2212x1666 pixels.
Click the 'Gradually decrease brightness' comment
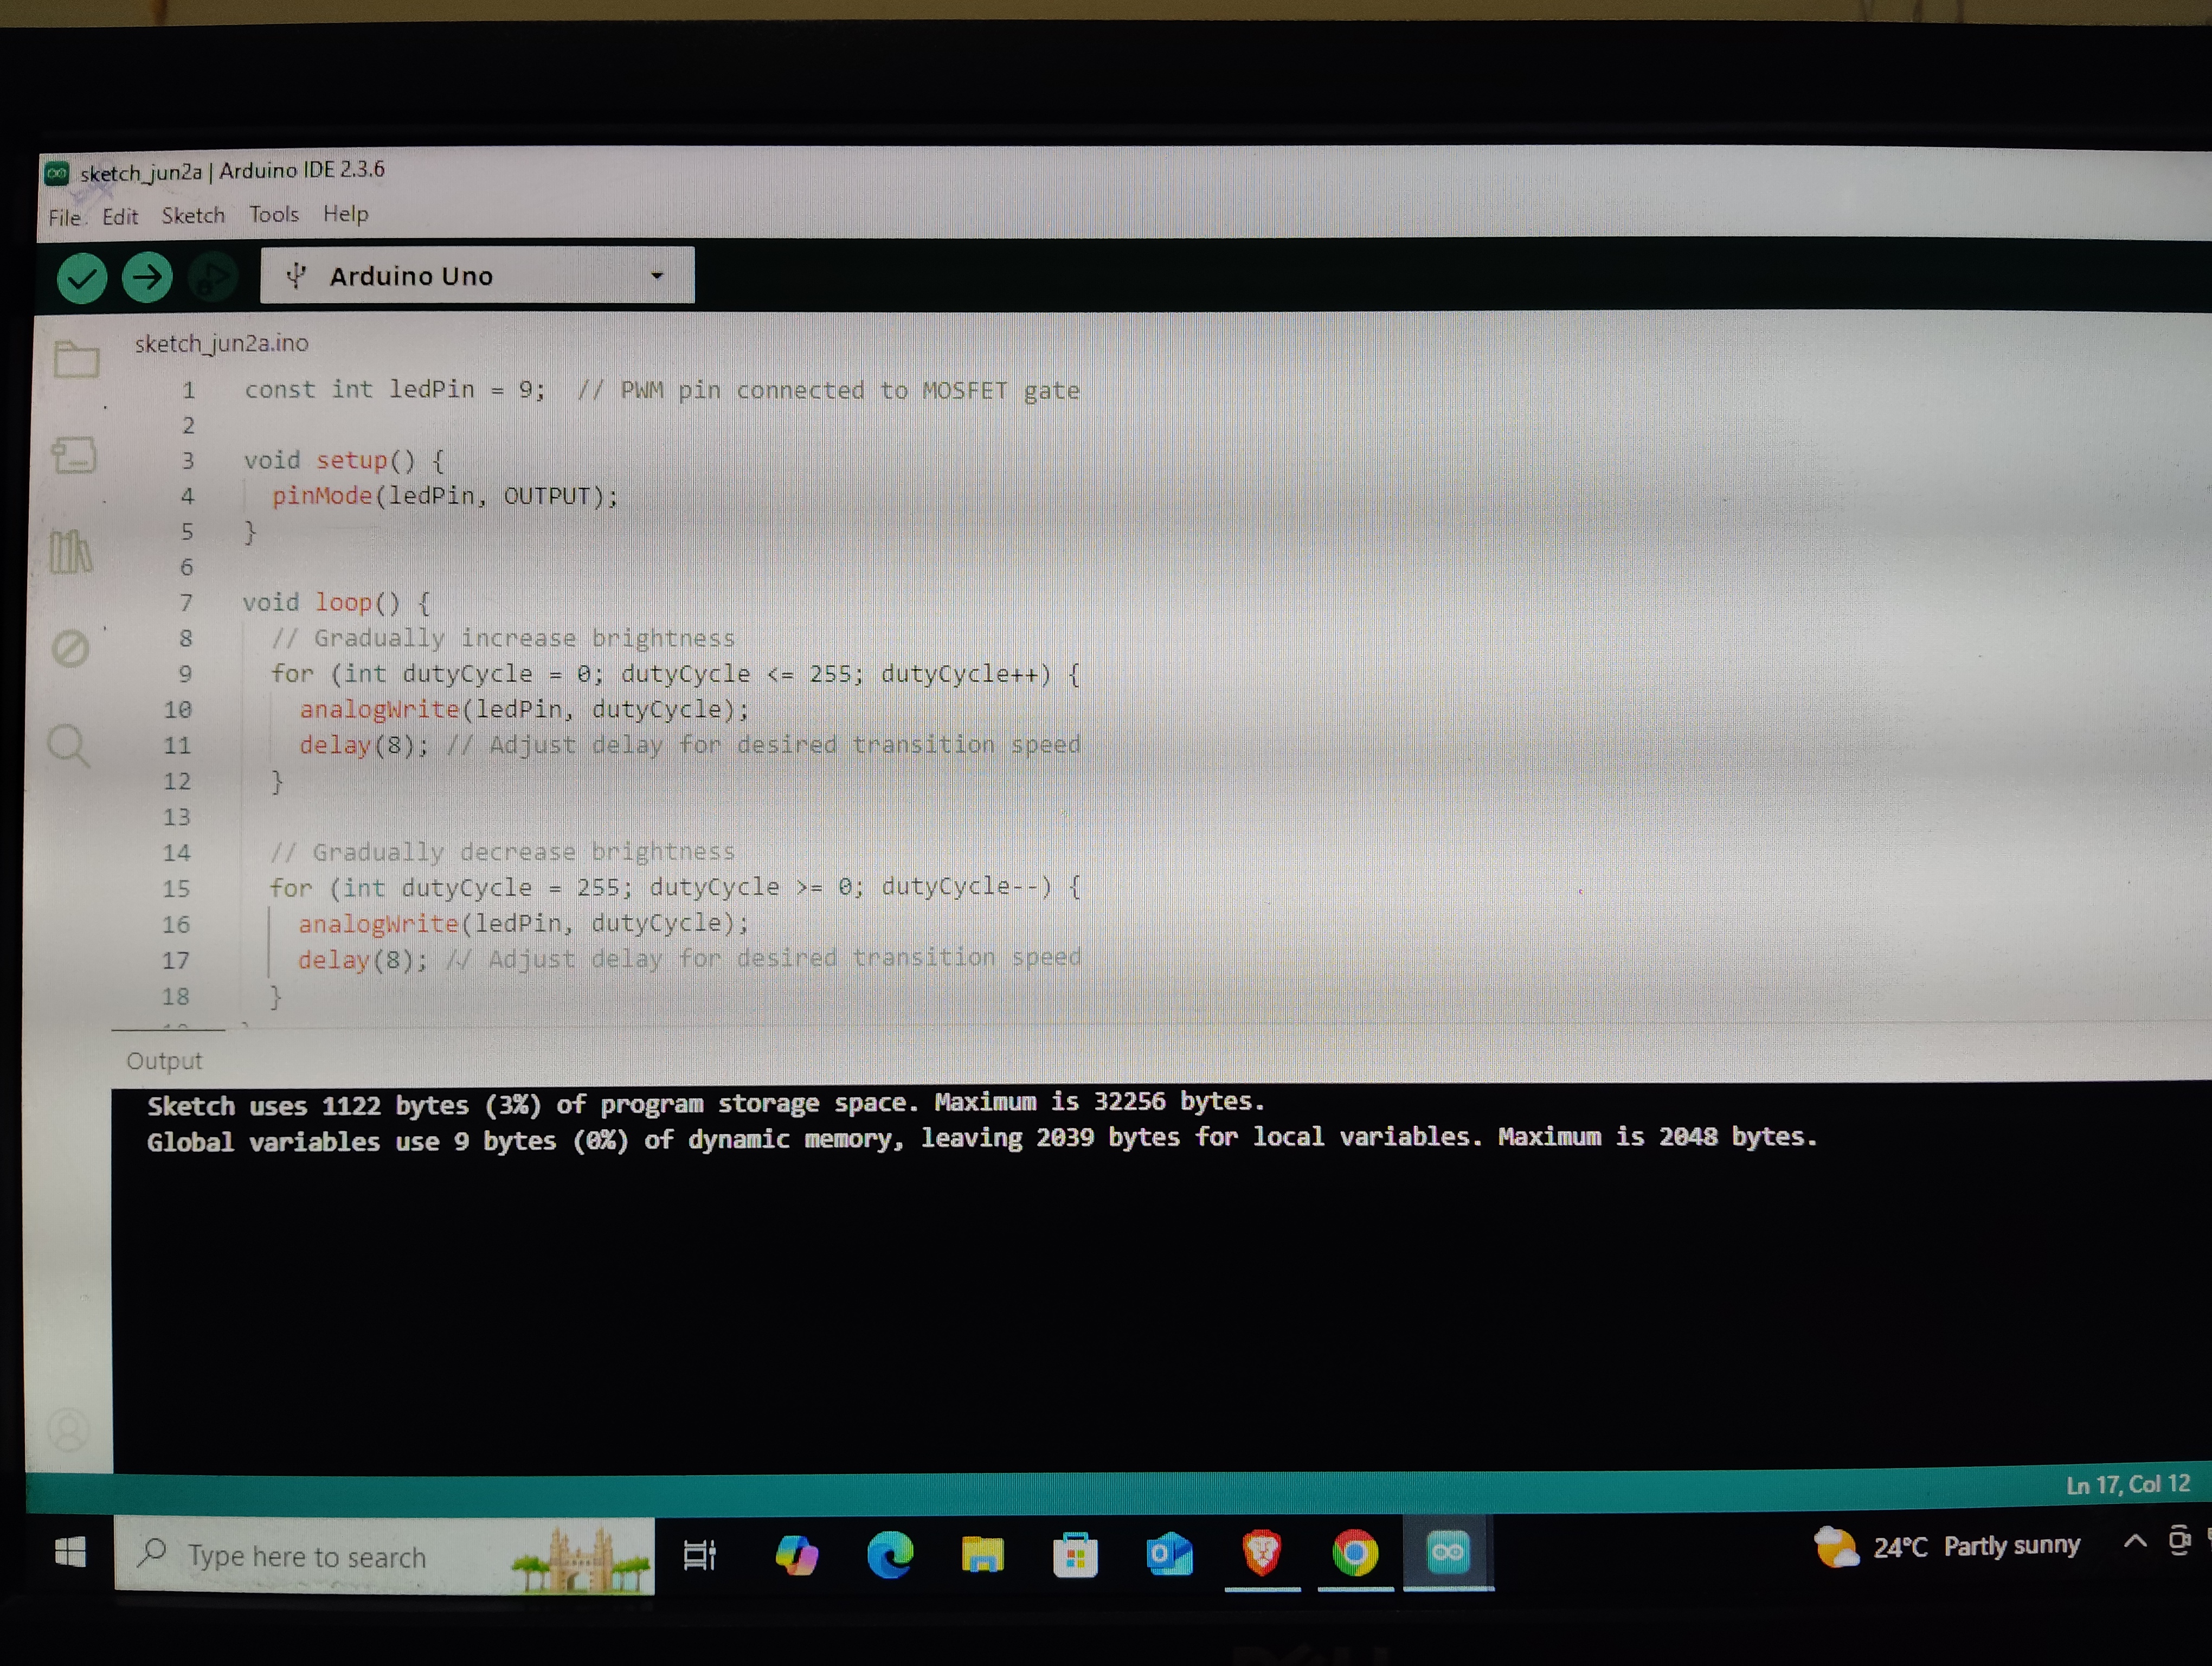tap(502, 852)
